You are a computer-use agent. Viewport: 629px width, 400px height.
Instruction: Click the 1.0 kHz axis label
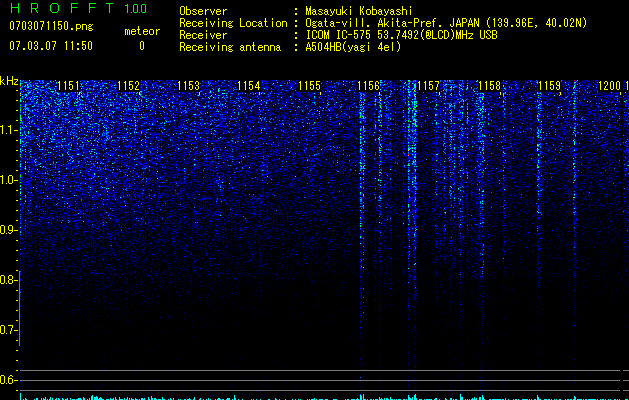click(x=7, y=180)
